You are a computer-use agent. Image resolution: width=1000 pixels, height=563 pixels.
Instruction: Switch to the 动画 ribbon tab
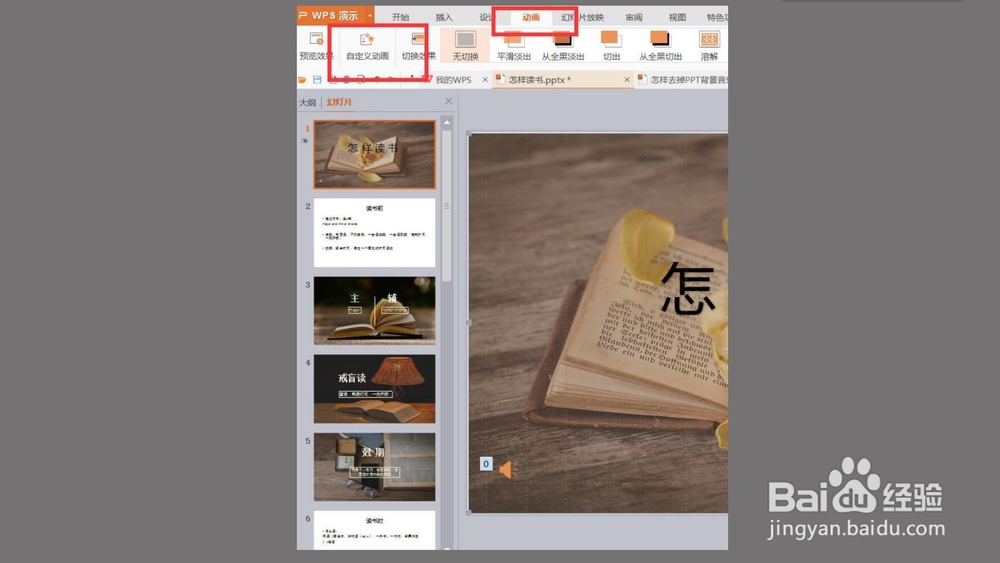[531, 17]
